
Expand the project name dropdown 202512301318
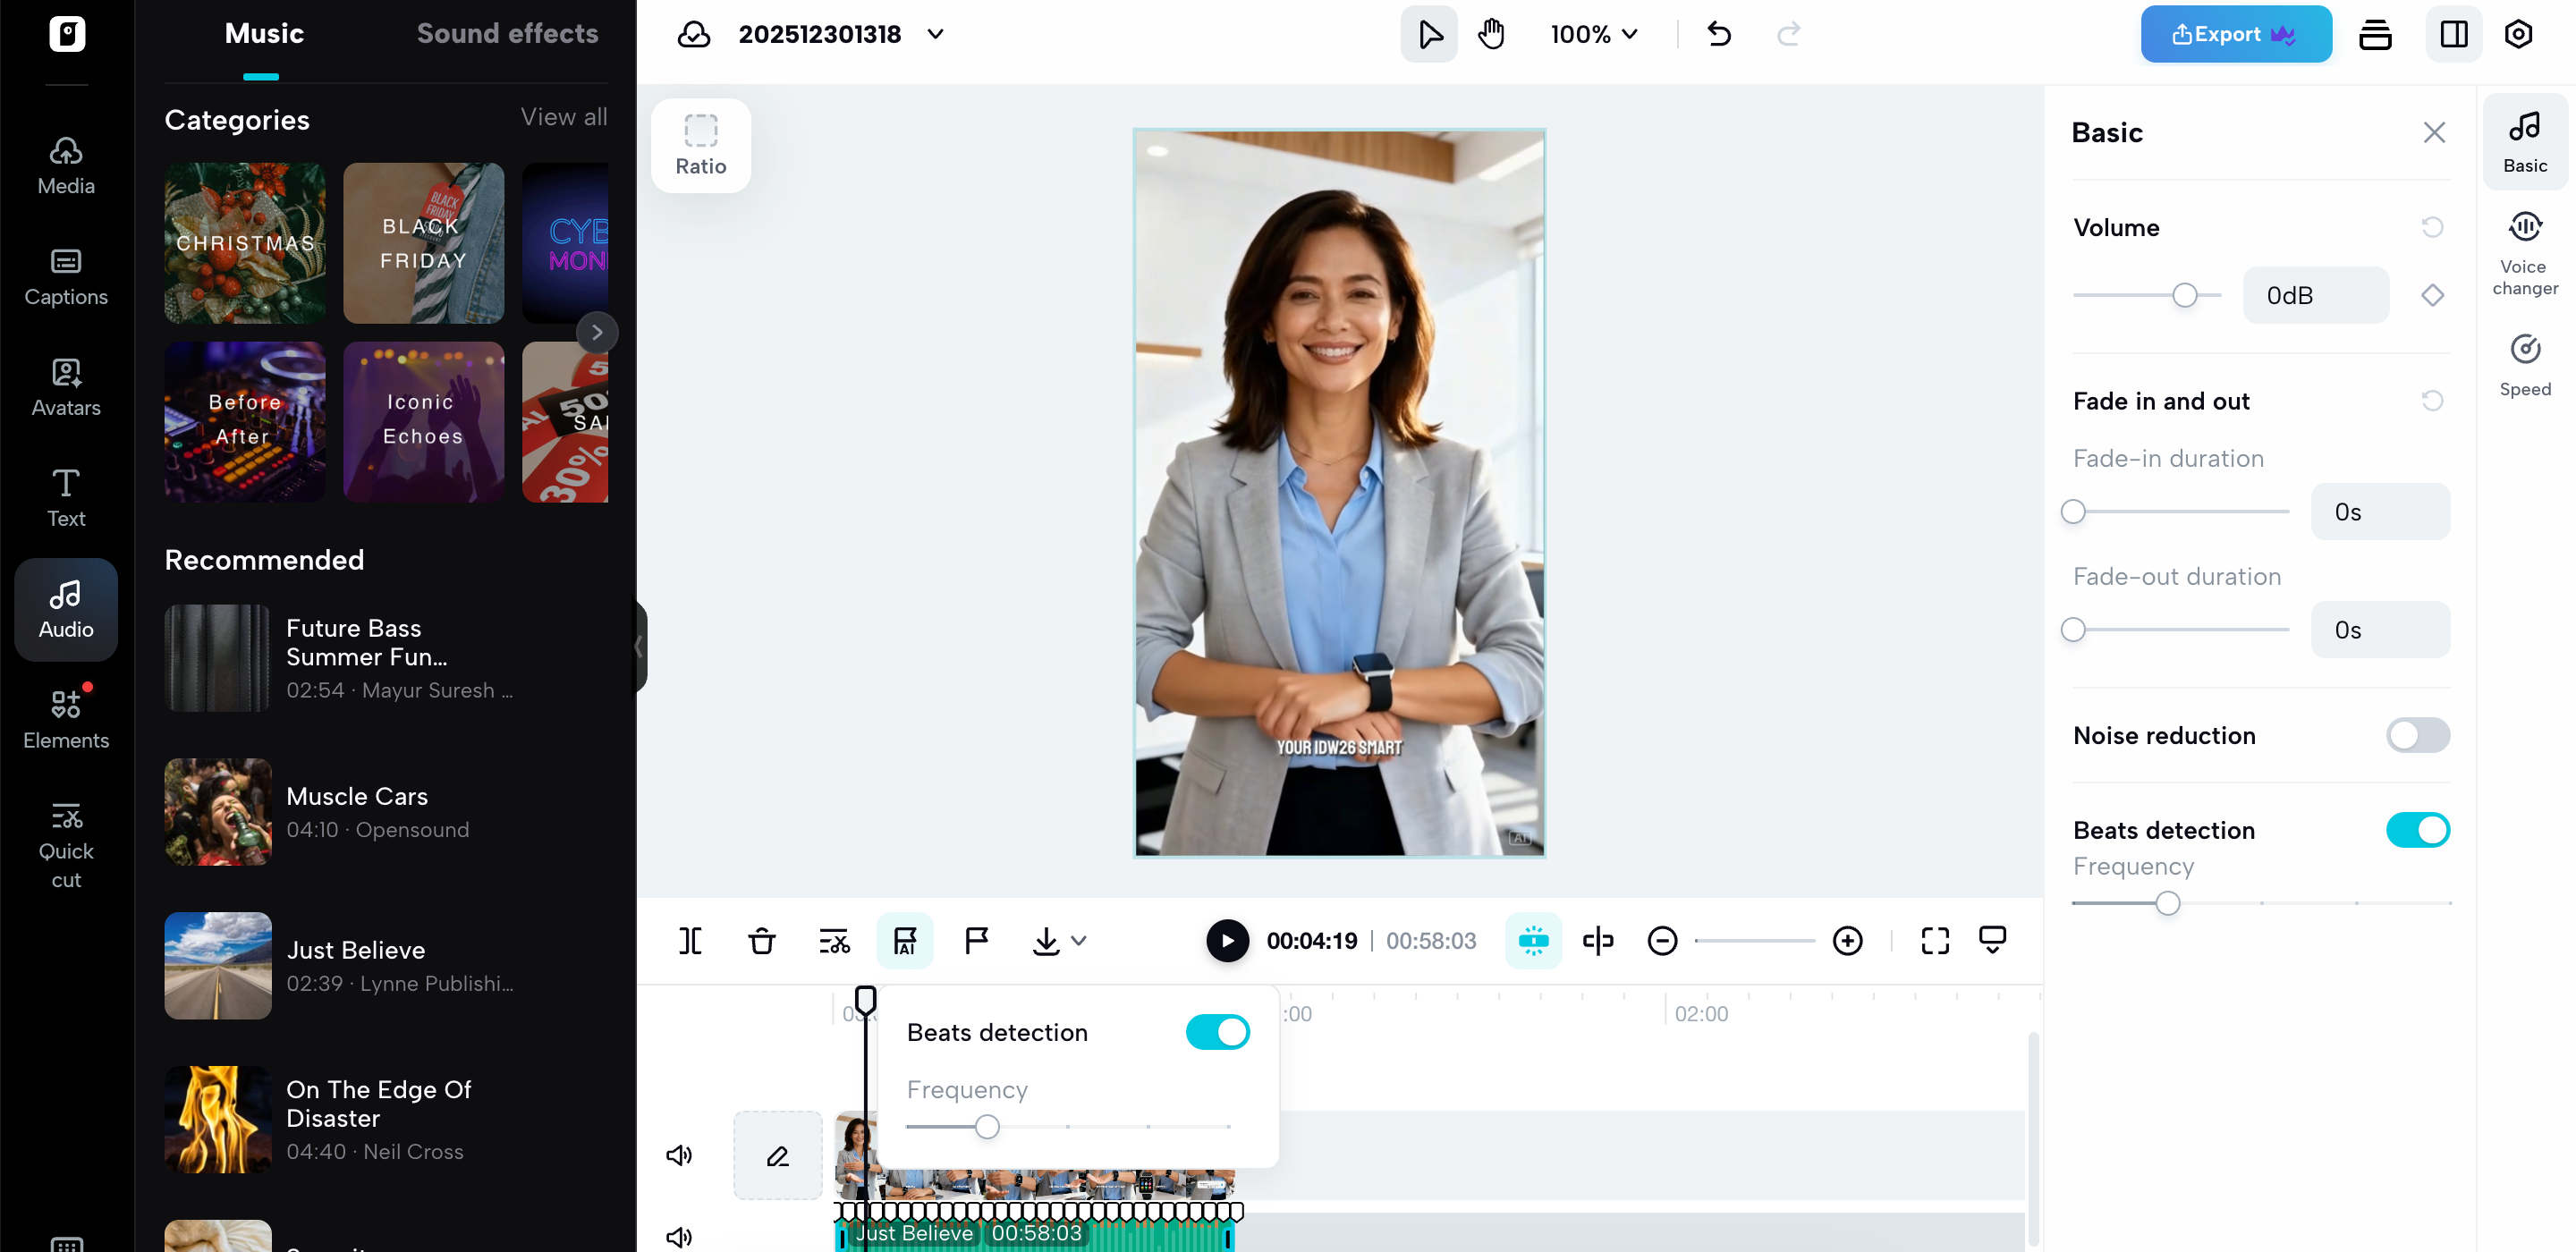(935, 33)
